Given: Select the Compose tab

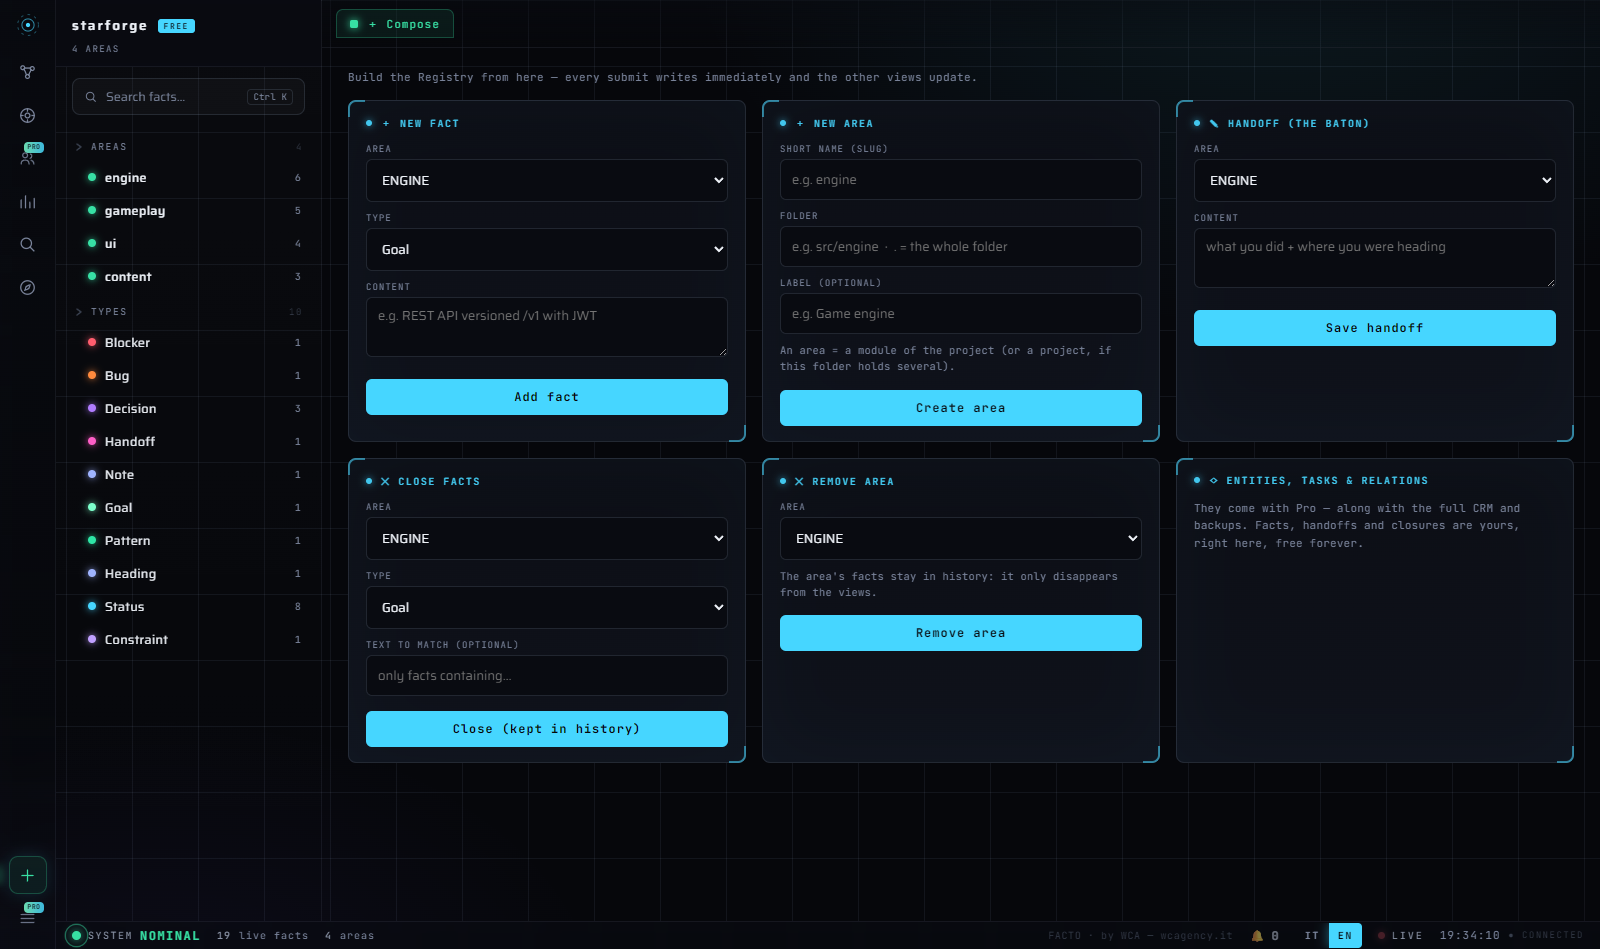Looking at the screenshot, I should tap(395, 24).
